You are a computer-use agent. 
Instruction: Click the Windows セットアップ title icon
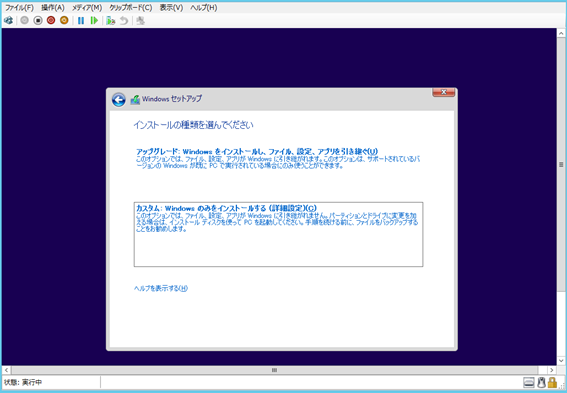click(135, 99)
